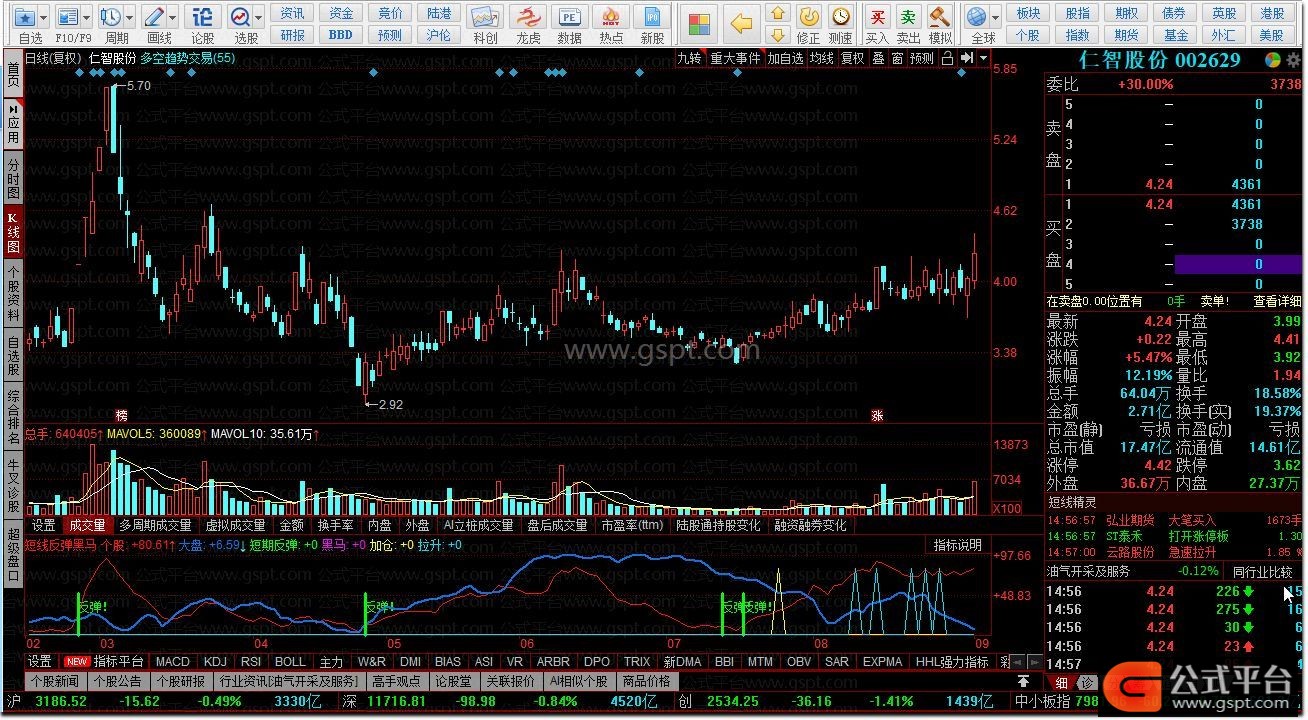Image resolution: width=1308 pixels, height=720 pixels.
Task: Select the 画线 drawing pencil tool
Action: click(x=154, y=17)
